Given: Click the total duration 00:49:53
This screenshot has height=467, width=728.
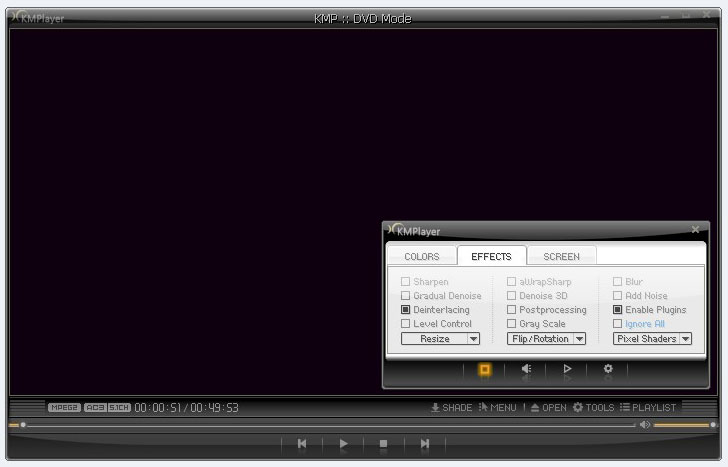Looking at the screenshot, I should pos(214,408).
